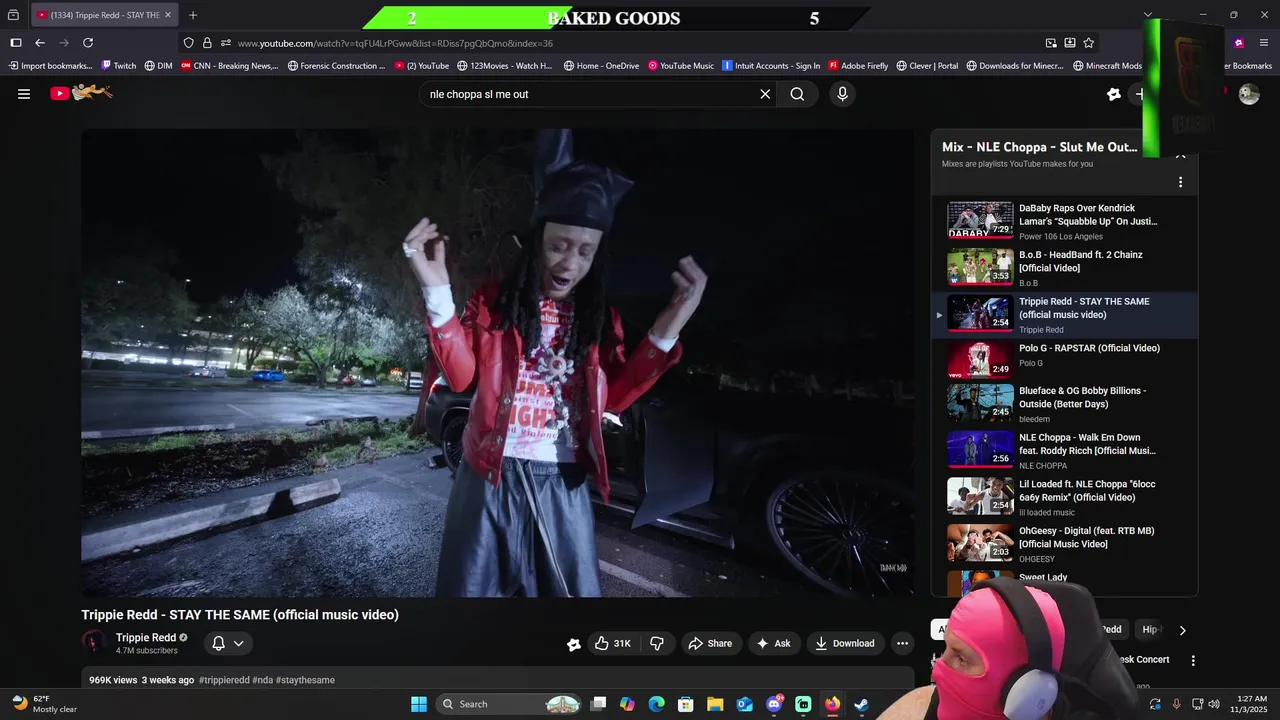The image size is (1280, 720).
Task: Open the Intuit Accounts - Sign In bookmark
Action: tap(771, 66)
